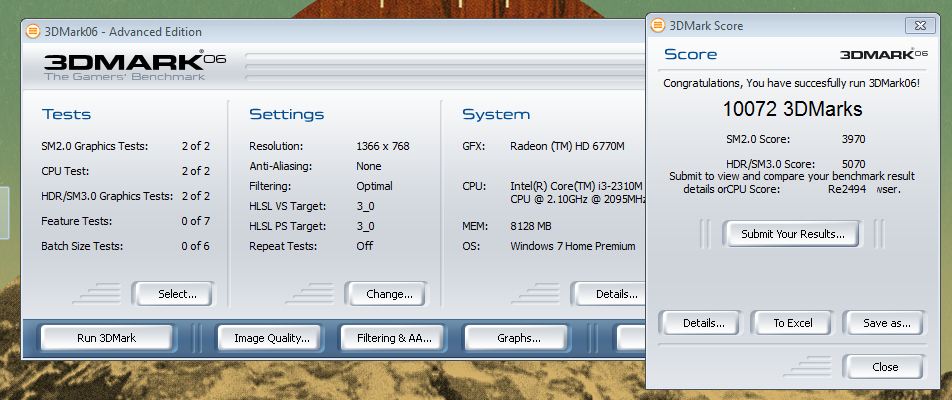Open Change... settings dialog
The width and height of the screenshot is (952, 400).
(386, 294)
